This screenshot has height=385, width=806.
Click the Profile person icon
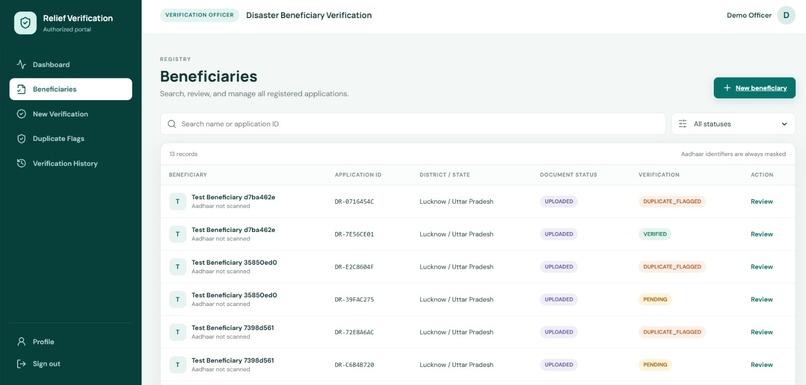click(21, 342)
